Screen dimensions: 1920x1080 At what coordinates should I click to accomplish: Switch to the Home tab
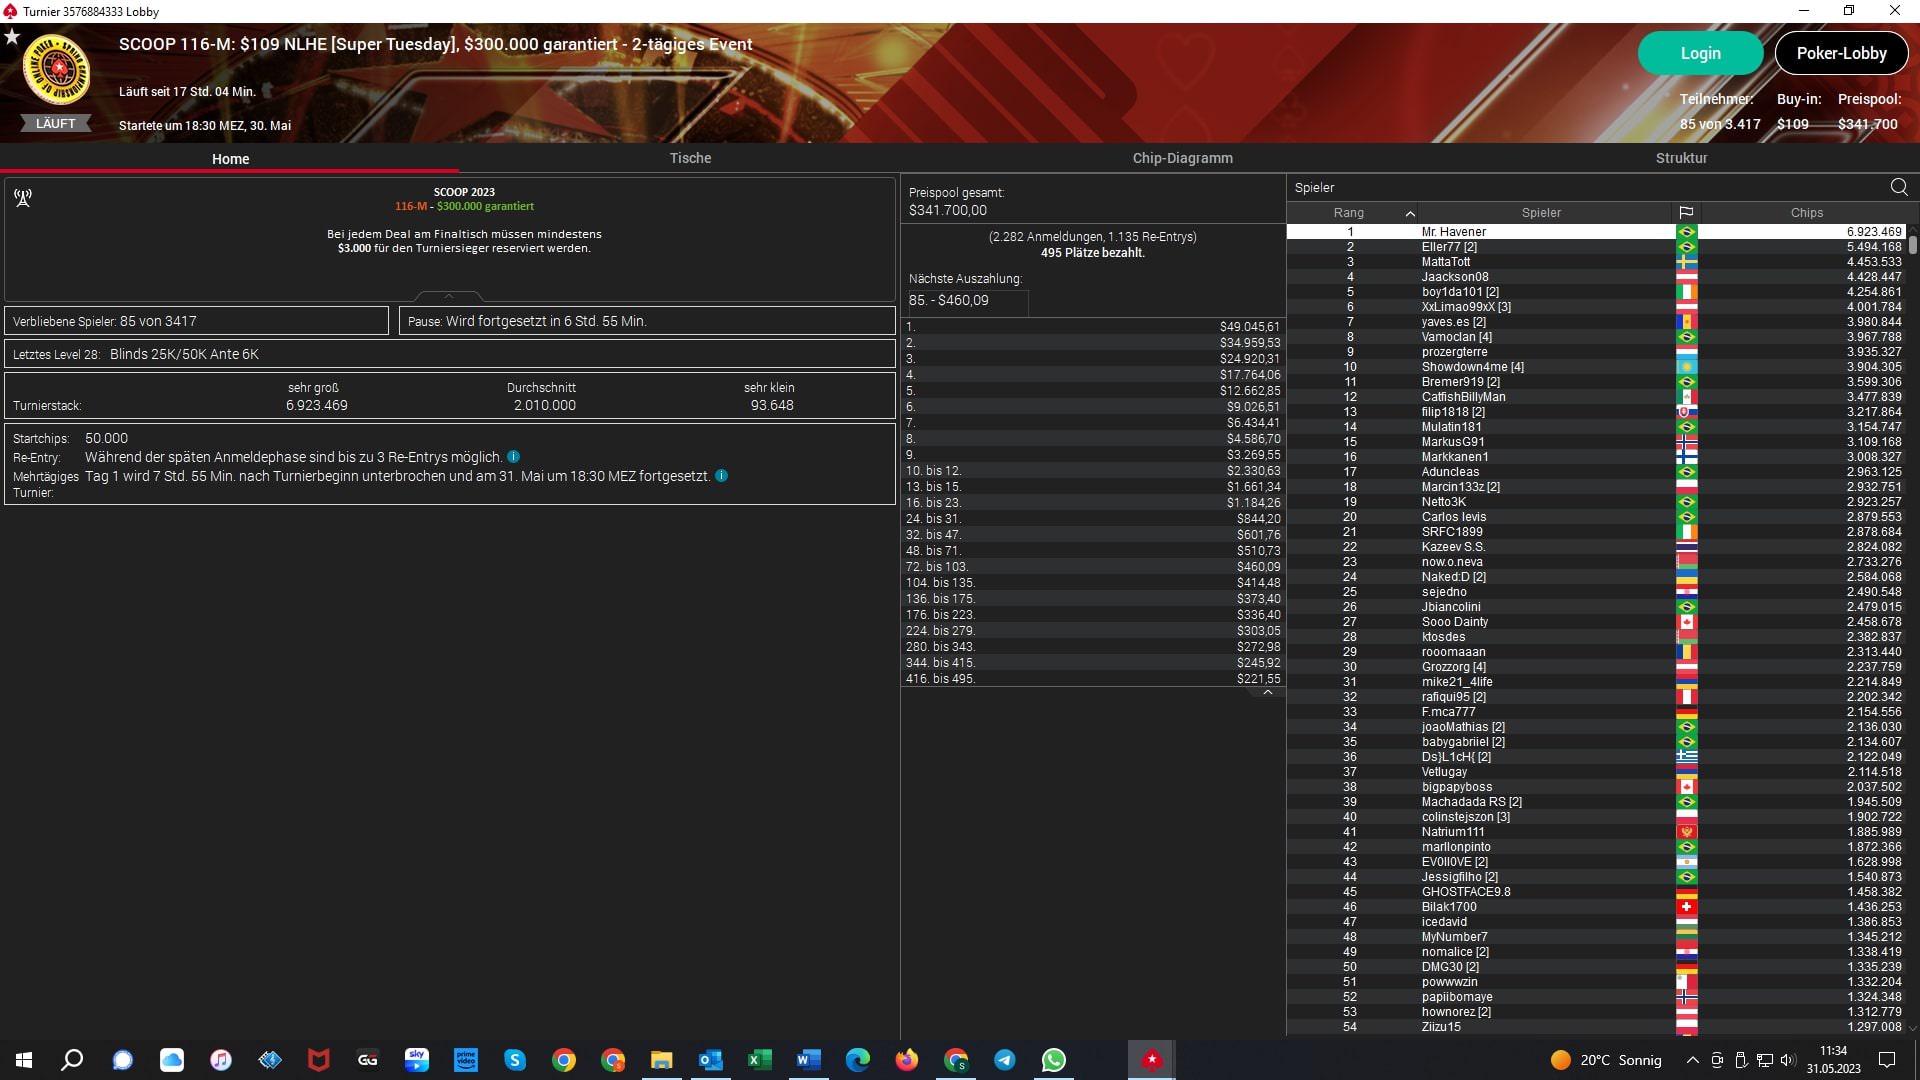tap(230, 159)
